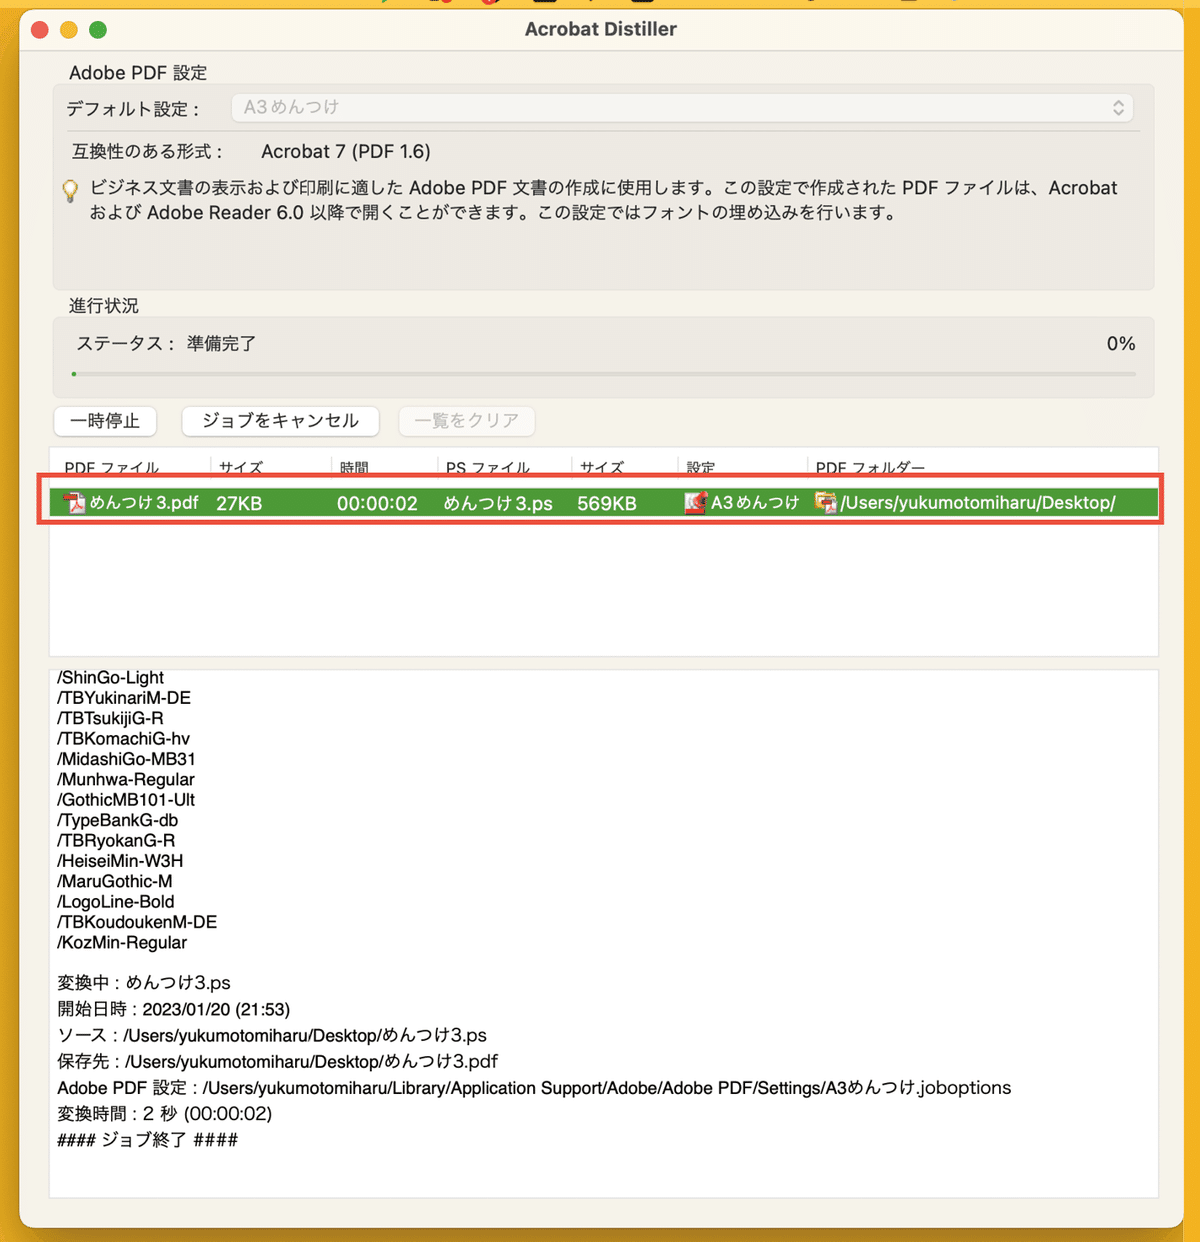This screenshot has width=1200, height=1242.
Task: Click the #### ジョブ終了 #### log line
Action: click(148, 1139)
